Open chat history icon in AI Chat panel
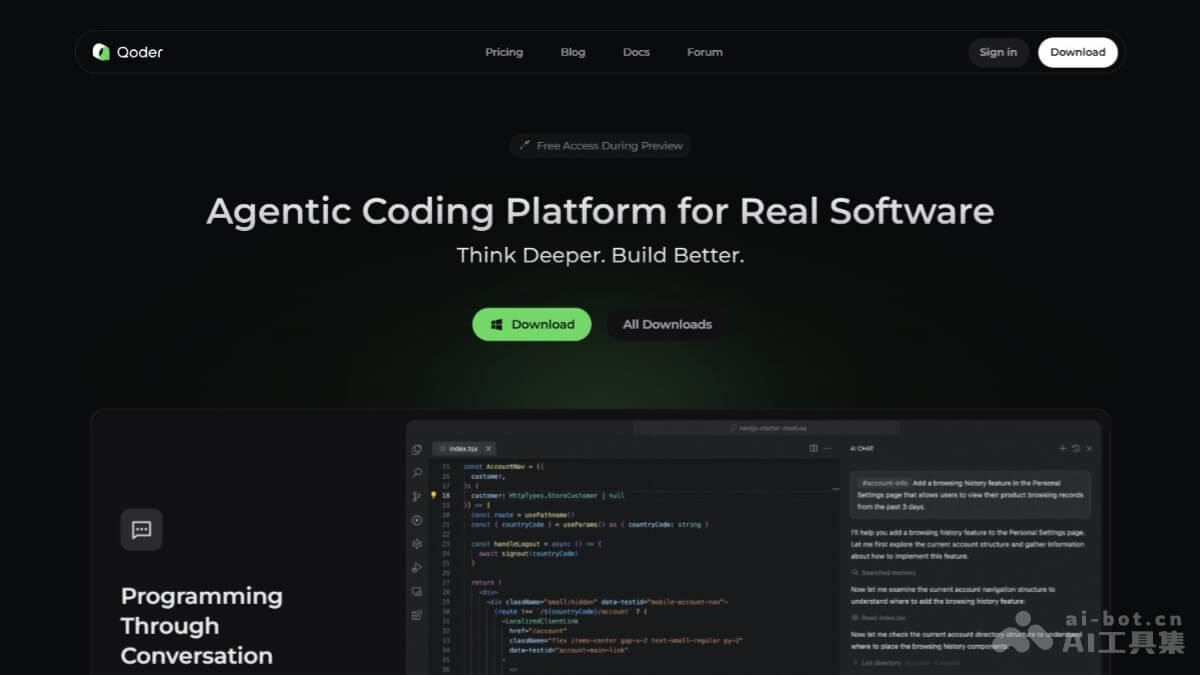1200x675 pixels. (x=1074, y=447)
